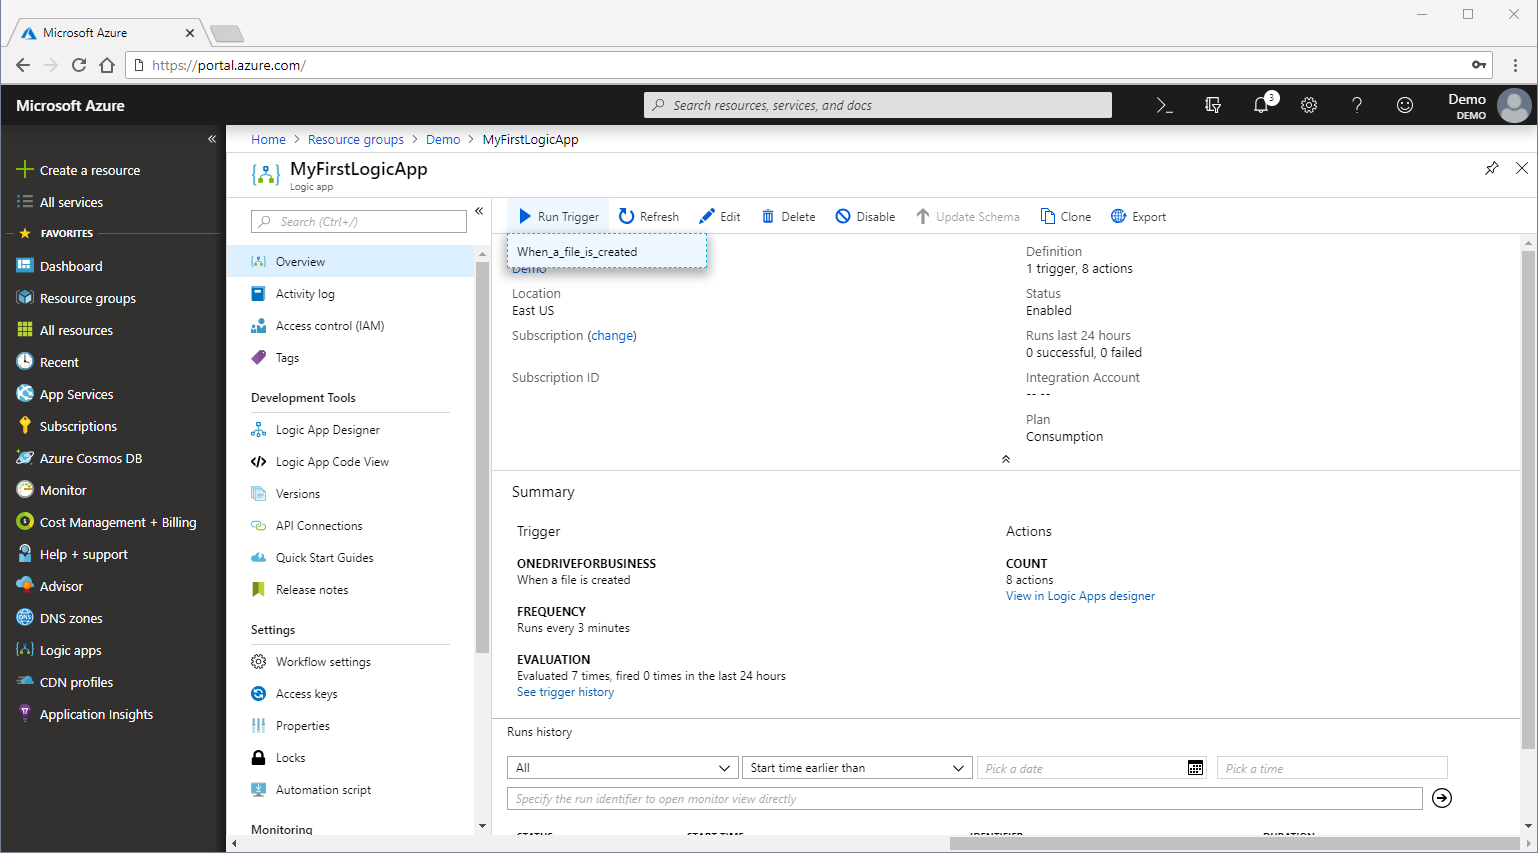Image resolution: width=1538 pixels, height=853 pixels.
Task: Click the Home breadcrumb link
Action: 268,139
